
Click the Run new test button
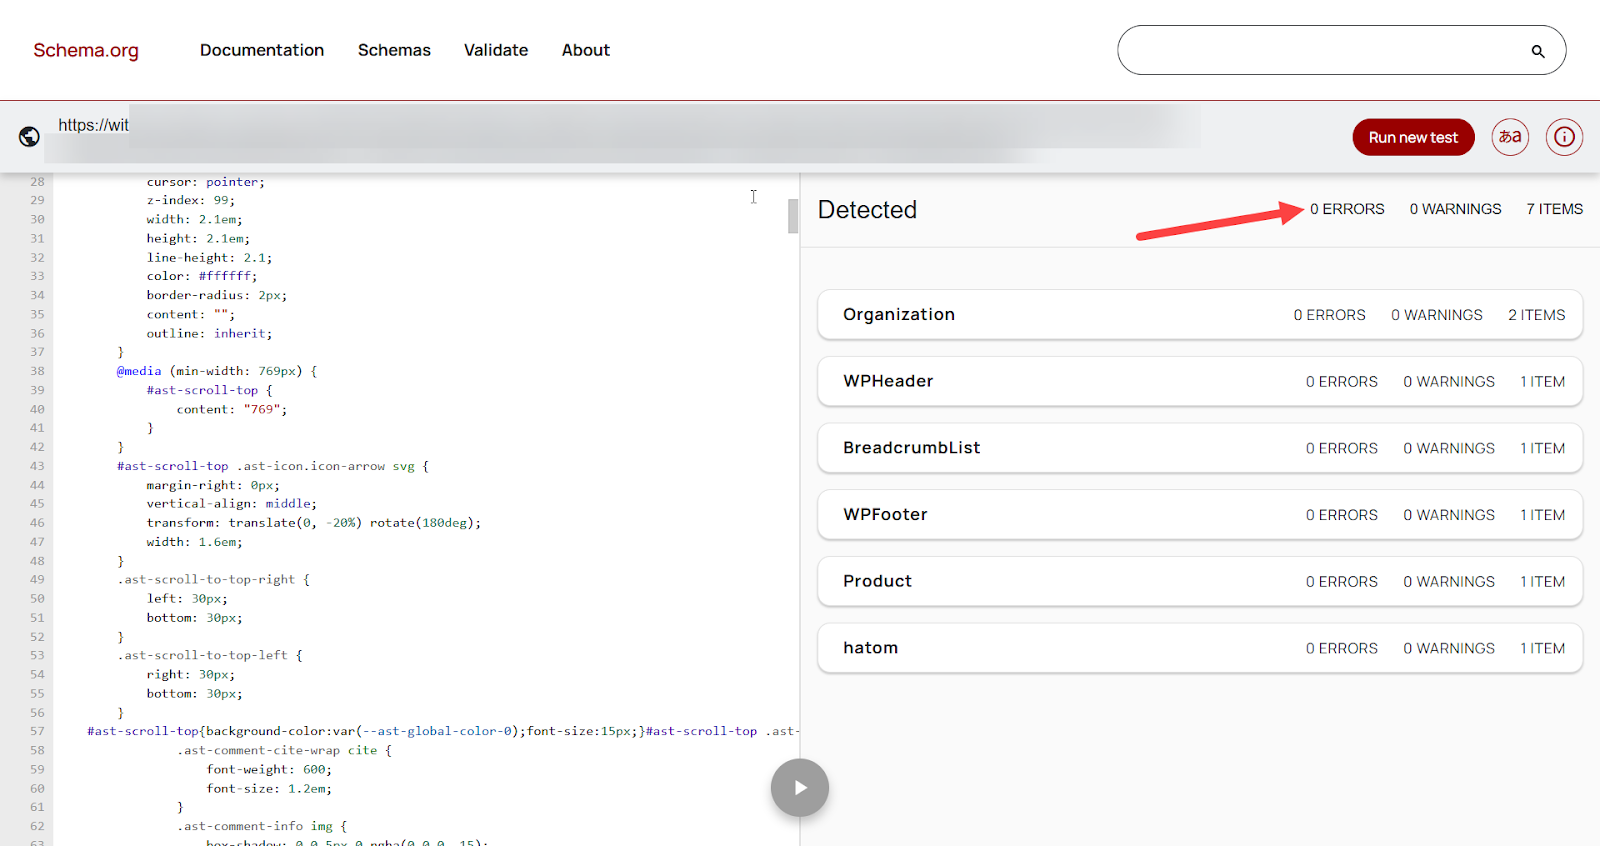point(1413,137)
